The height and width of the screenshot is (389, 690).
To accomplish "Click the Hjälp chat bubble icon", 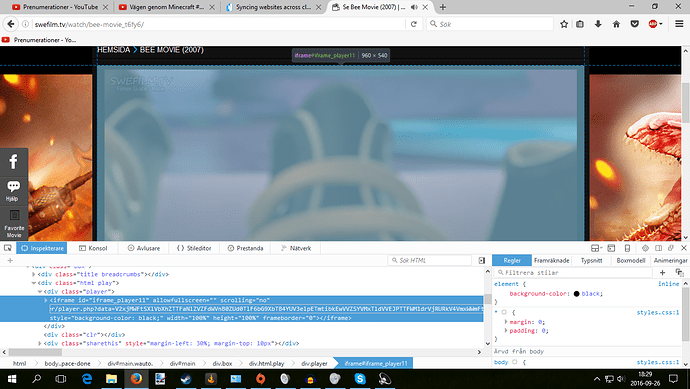I will pyautogui.click(x=13, y=186).
